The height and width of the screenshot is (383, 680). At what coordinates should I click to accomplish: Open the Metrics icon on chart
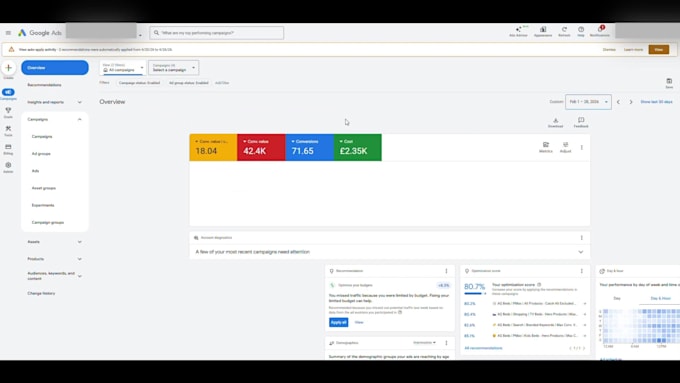tap(546, 145)
